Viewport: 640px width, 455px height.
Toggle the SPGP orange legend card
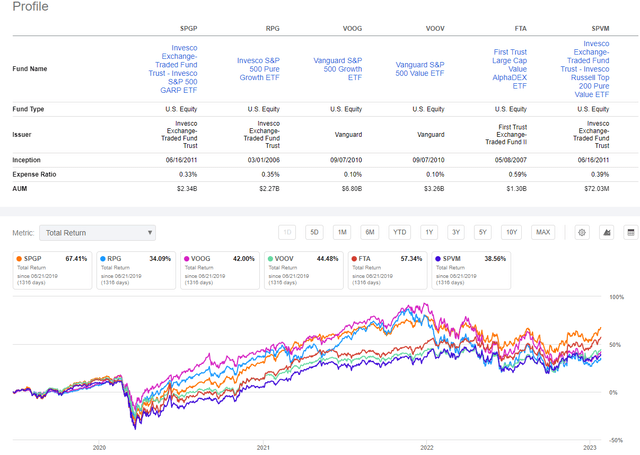click(x=52, y=271)
